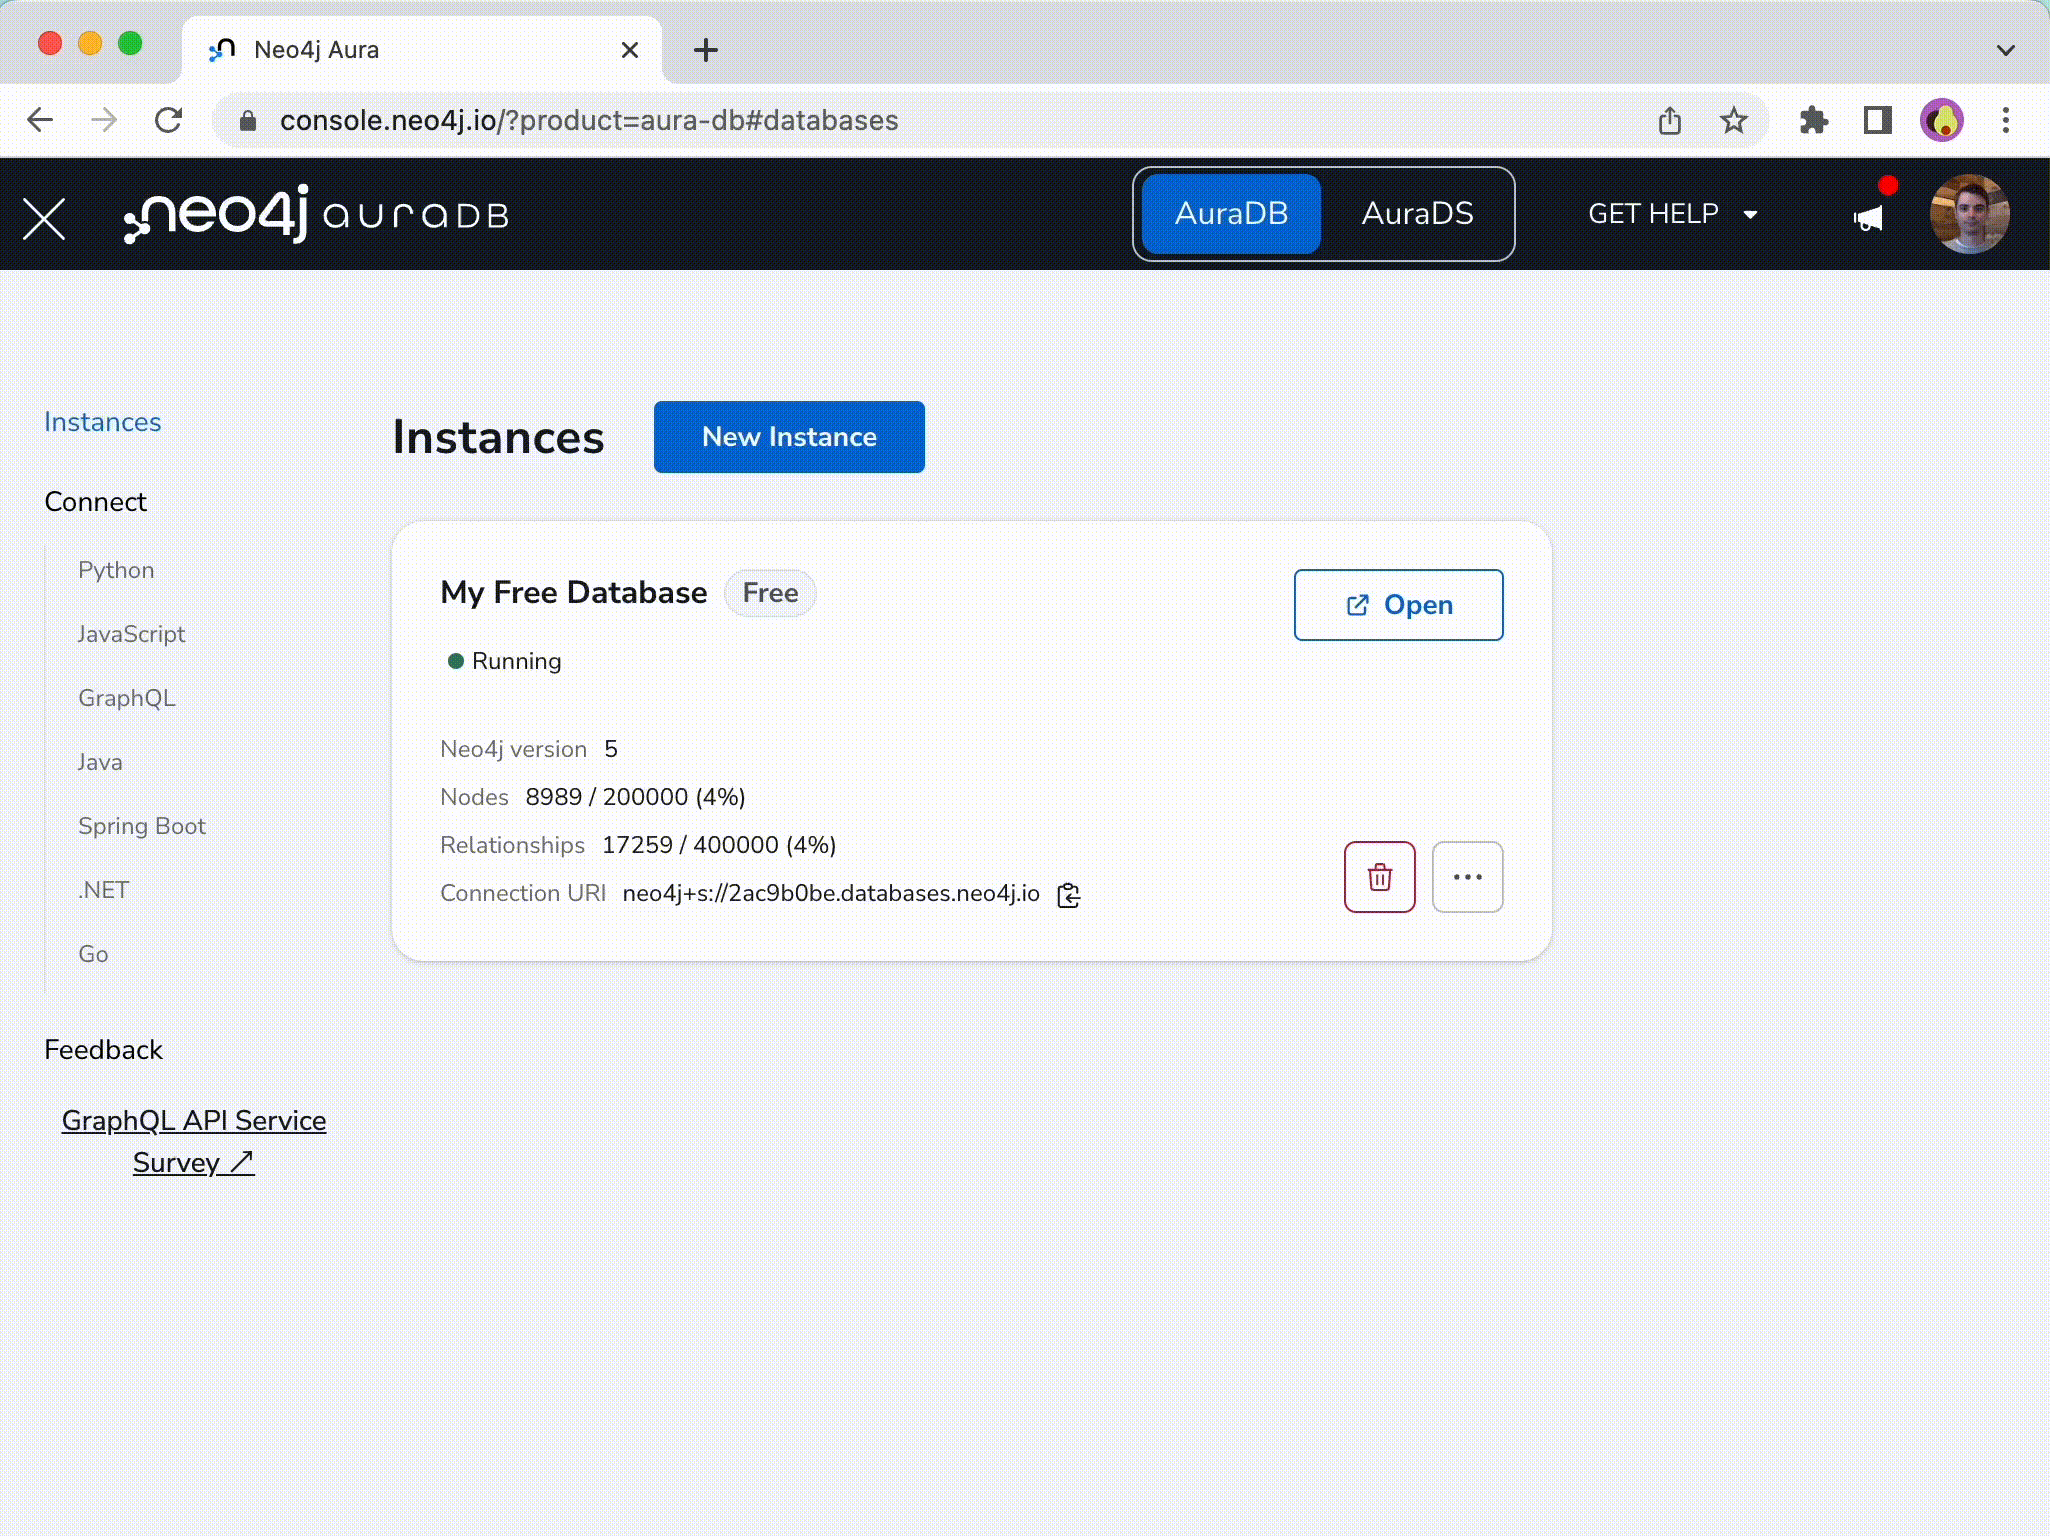The height and width of the screenshot is (1536, 2050).
Task: Select Instances in the sidebar
Action: [102, 422]
